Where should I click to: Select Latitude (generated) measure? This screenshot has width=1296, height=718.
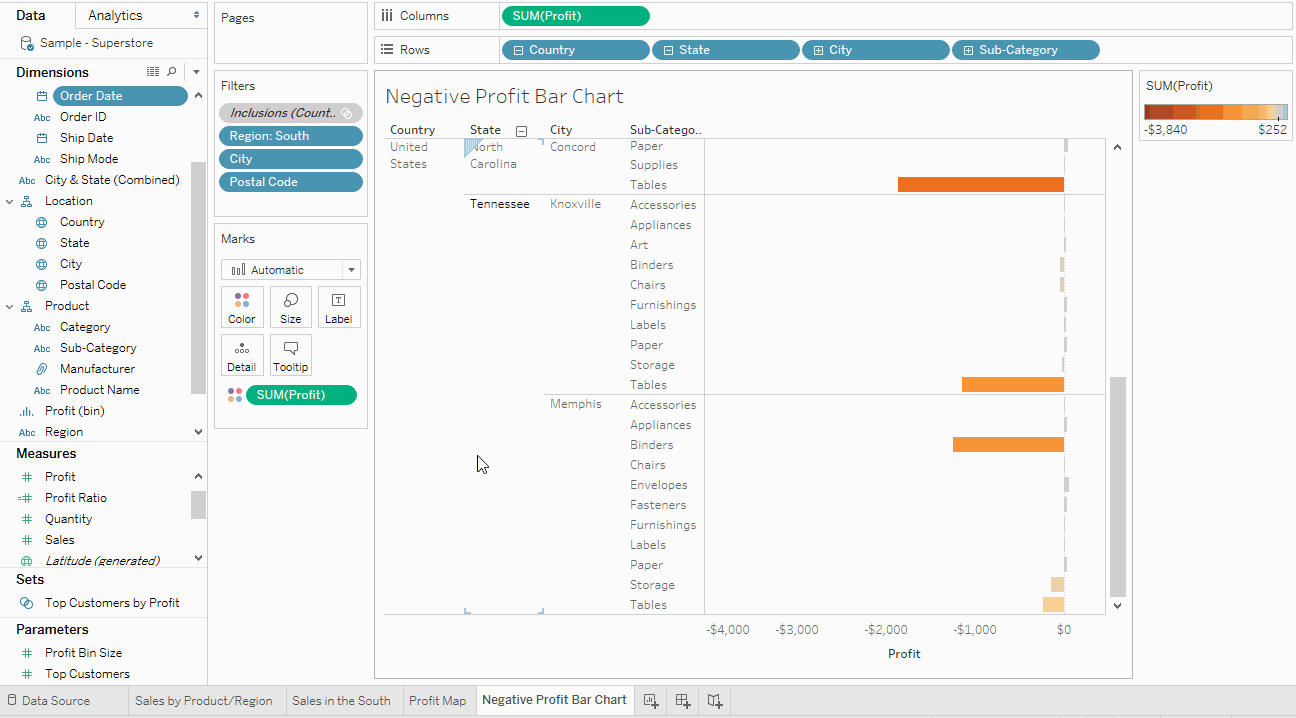(x=102, y=561)
